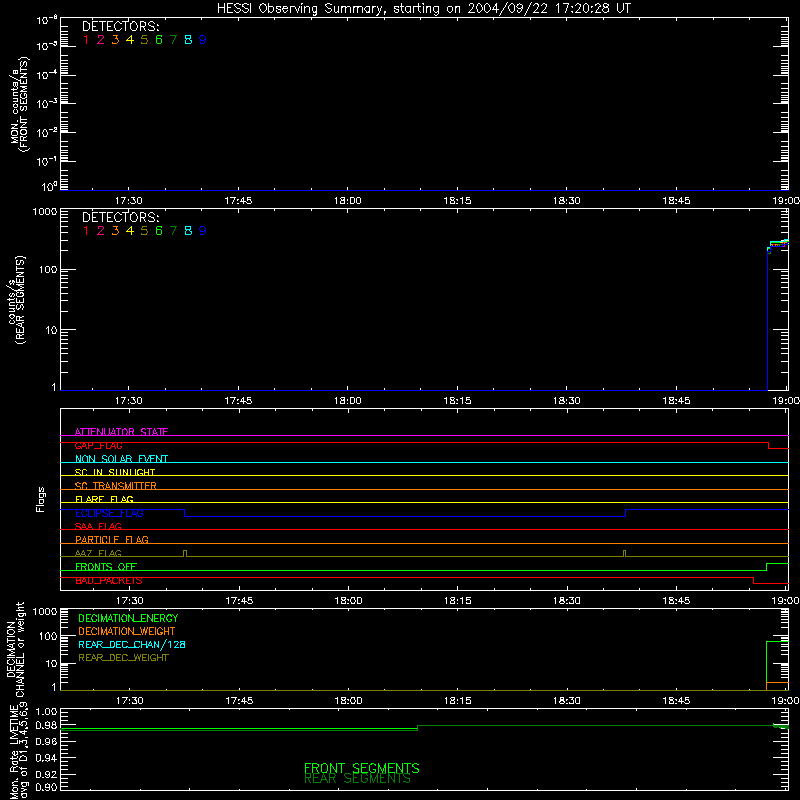Click detector 1 in the front segments legend

pos(86,39)
